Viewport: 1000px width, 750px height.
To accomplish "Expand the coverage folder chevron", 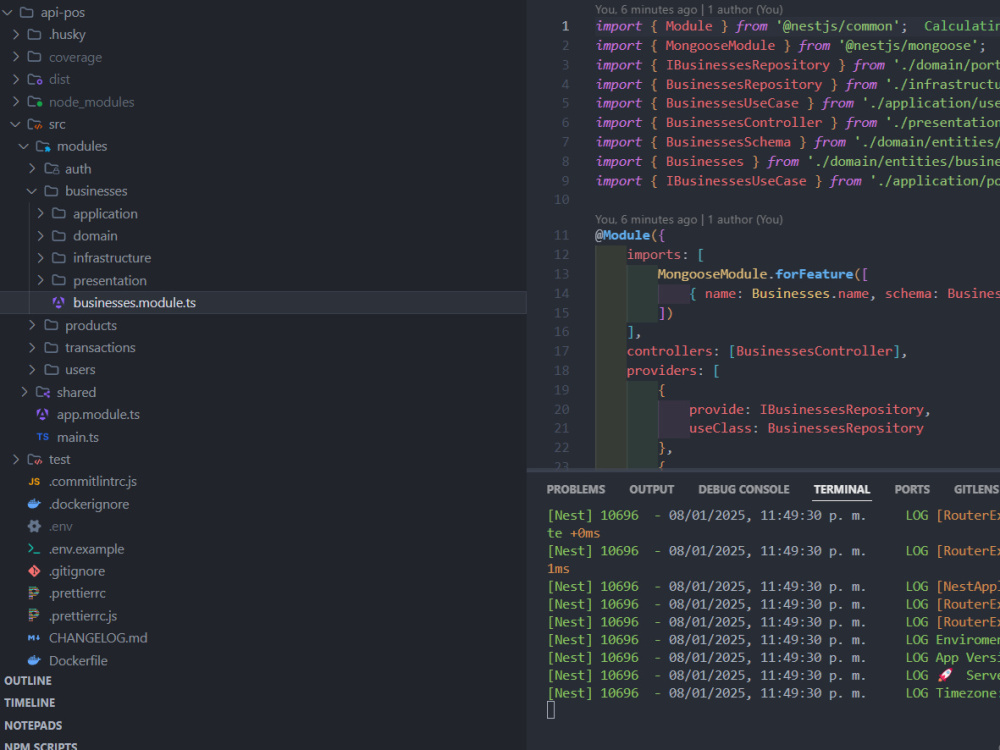I will [16, 57].
